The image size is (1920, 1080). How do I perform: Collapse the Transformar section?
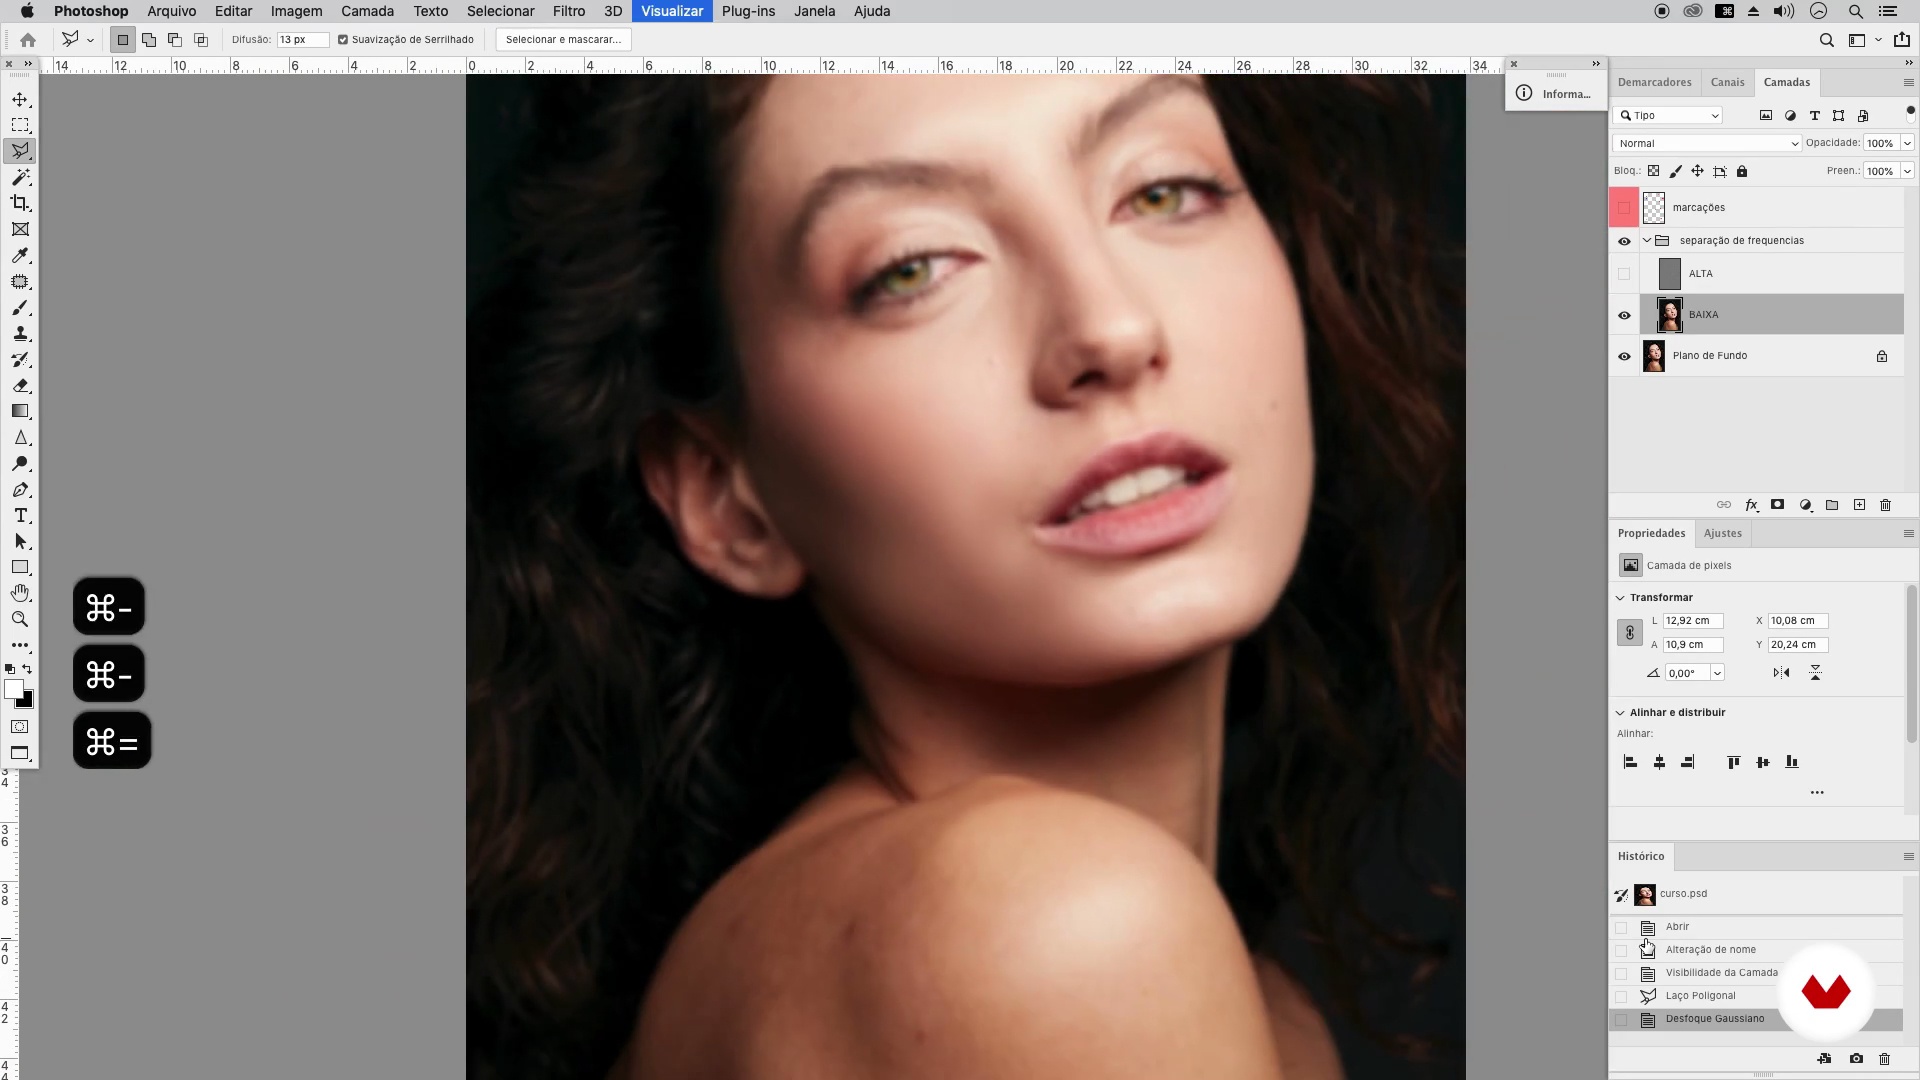point(1620,598)
